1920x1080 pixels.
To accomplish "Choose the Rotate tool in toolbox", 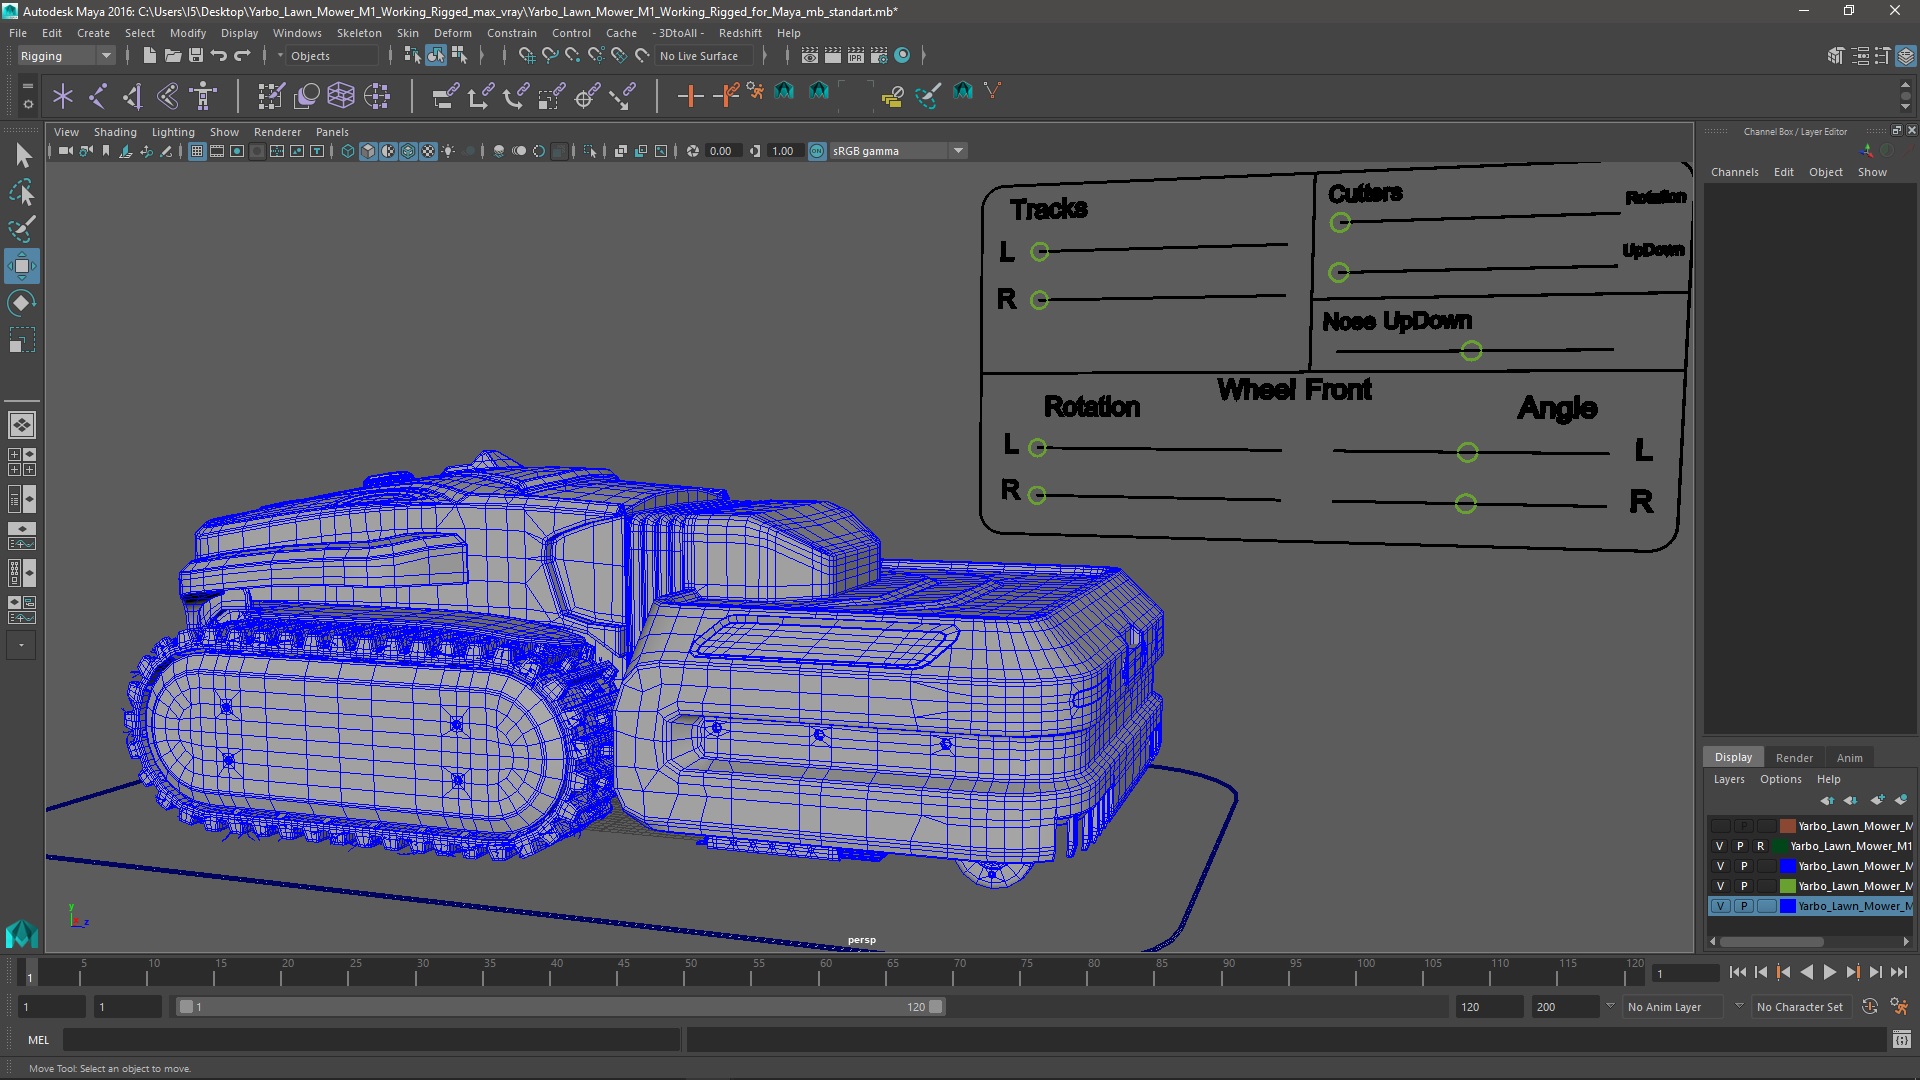I will pos(22,303).
